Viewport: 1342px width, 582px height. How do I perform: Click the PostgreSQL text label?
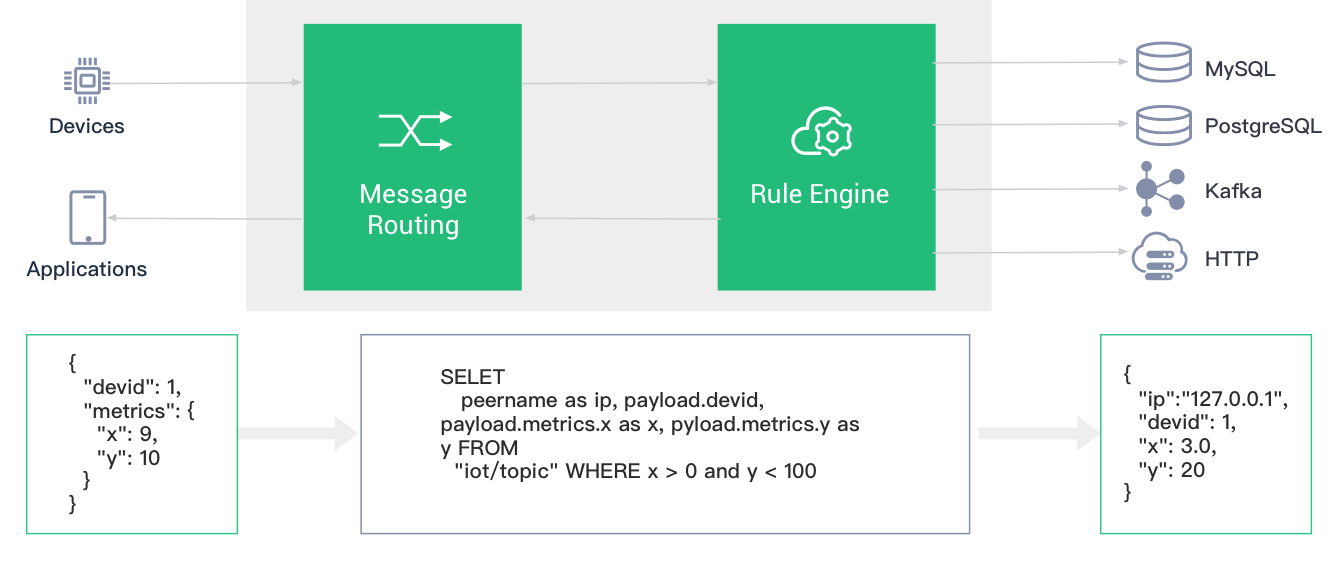(x=1263, y=127)
